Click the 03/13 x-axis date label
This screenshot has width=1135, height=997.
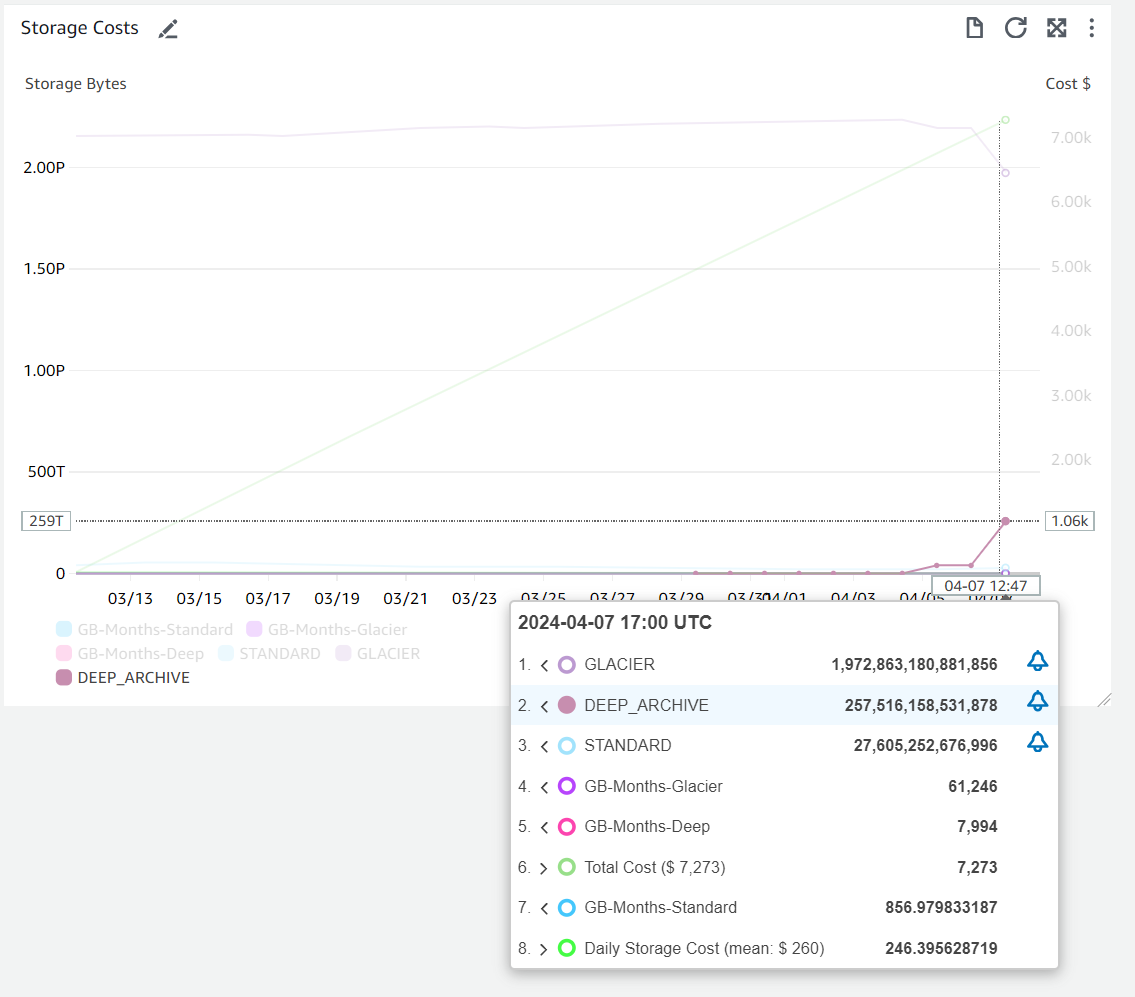tap(130, 599)
